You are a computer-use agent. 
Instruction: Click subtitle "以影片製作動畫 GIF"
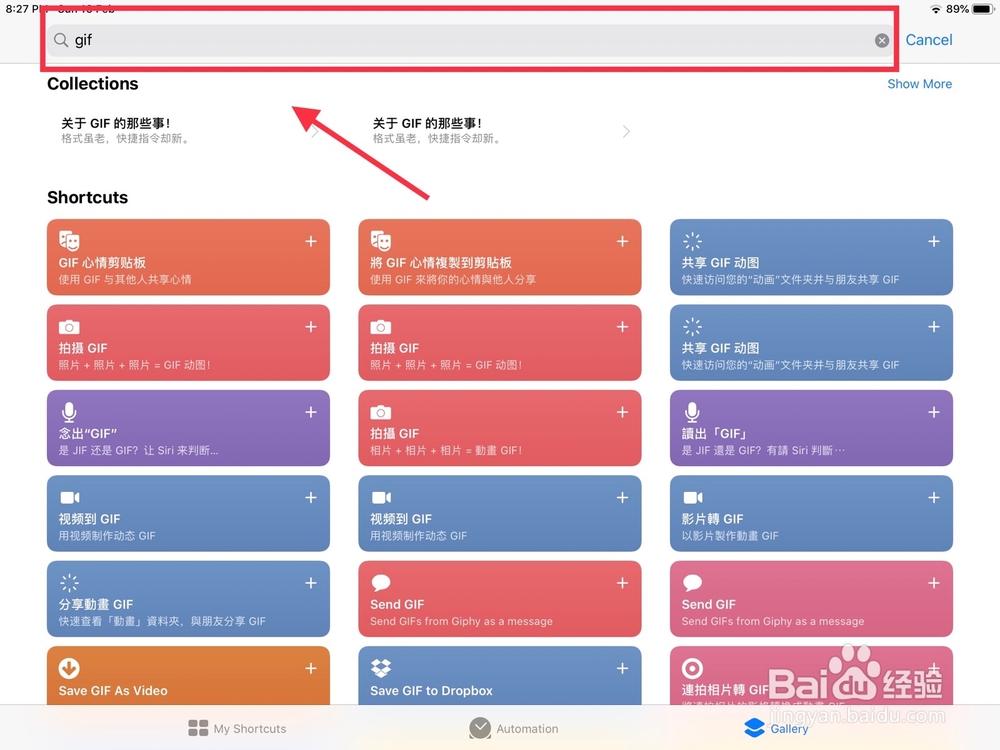(730, 536)
